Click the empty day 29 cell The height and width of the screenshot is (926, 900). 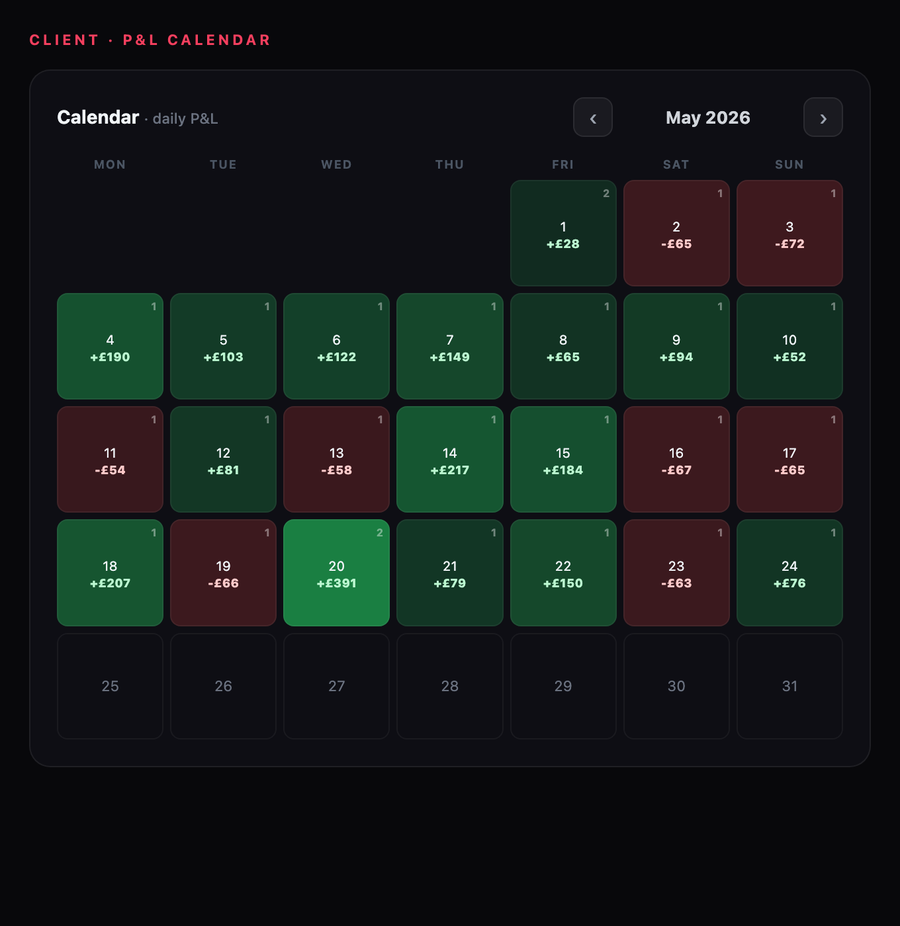pyautogui.click(x=563, y=686)
